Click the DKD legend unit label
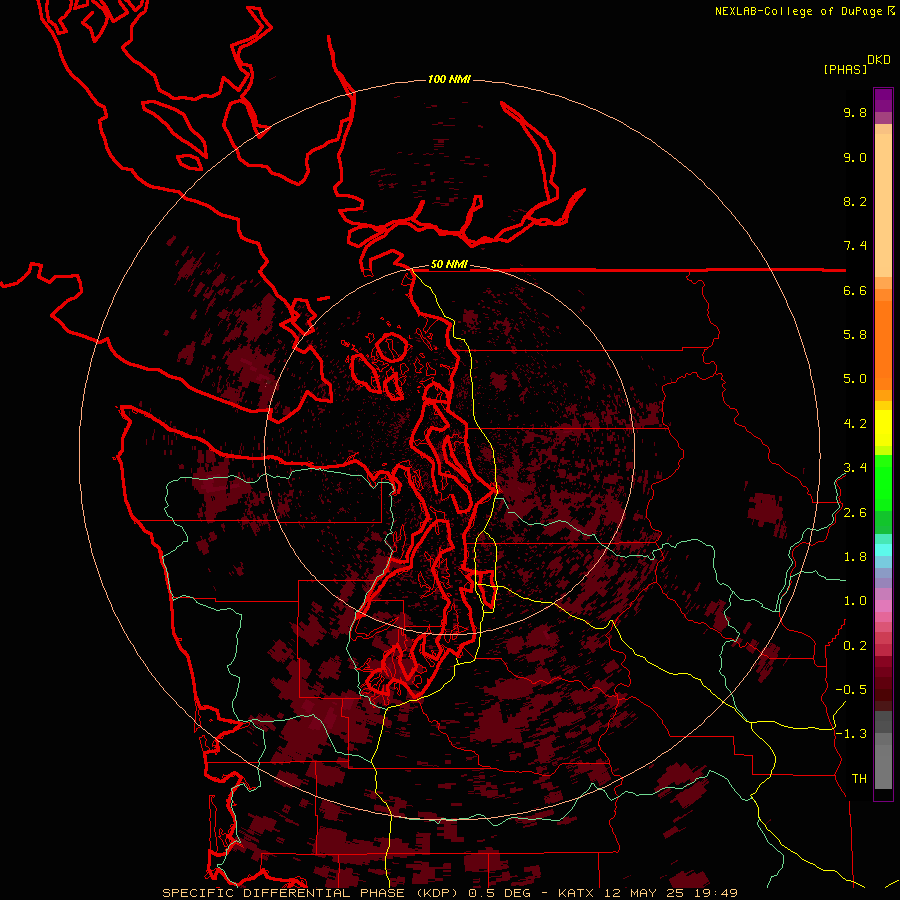The width and height of the screenshot is (900, 900). [879, 60]
